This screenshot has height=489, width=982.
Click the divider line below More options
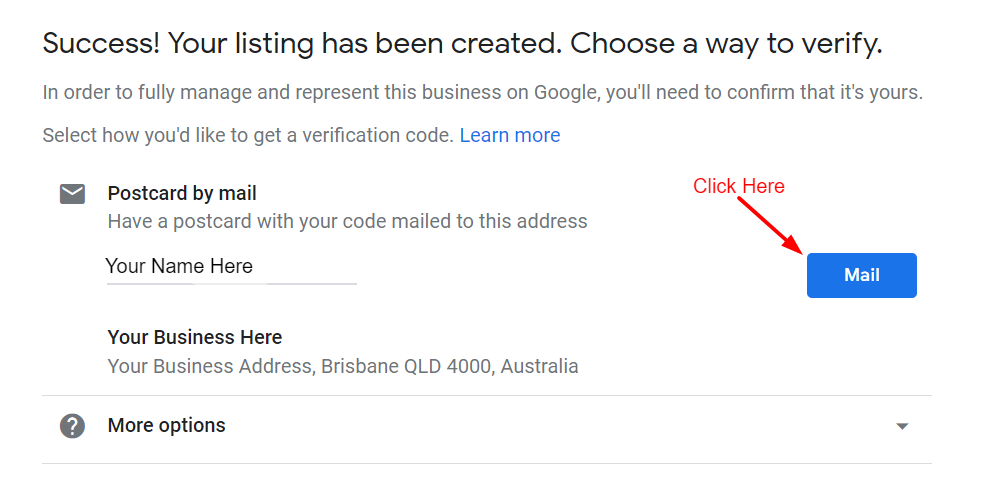487,463
